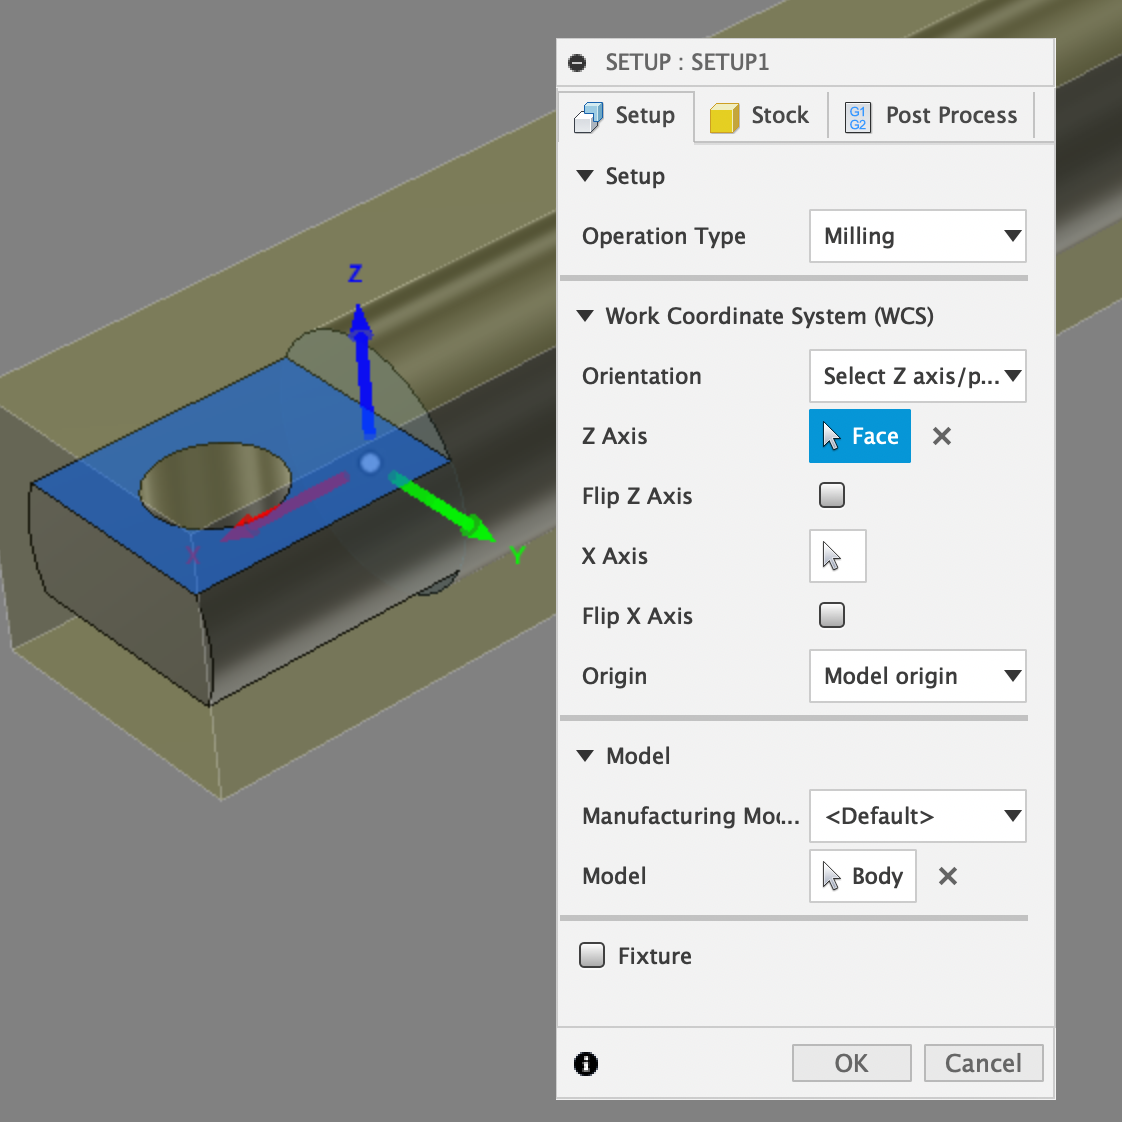The height and width of the screenshot is (1122, 1122).
Task: Click the minus icon on the SETUP1 dialog header
Action: [577, 62]
